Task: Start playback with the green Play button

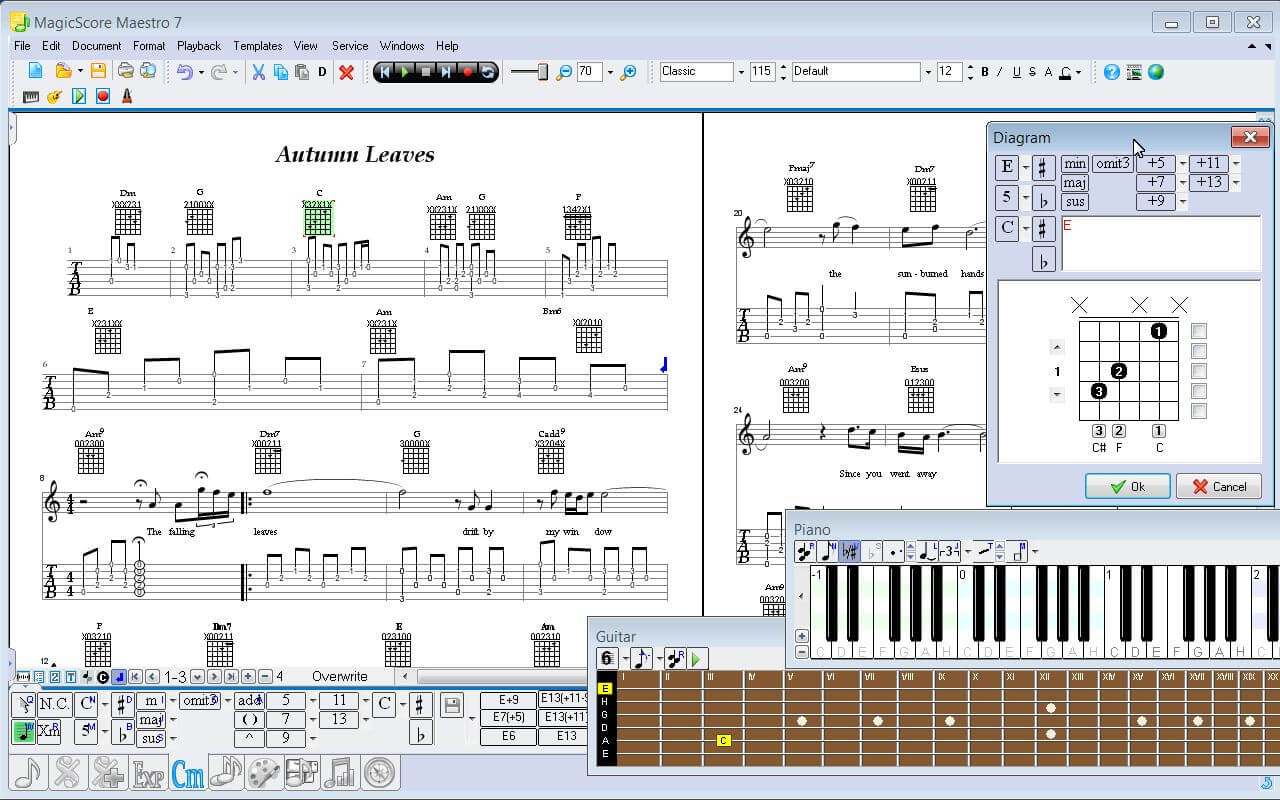Action: pos(405,72)
